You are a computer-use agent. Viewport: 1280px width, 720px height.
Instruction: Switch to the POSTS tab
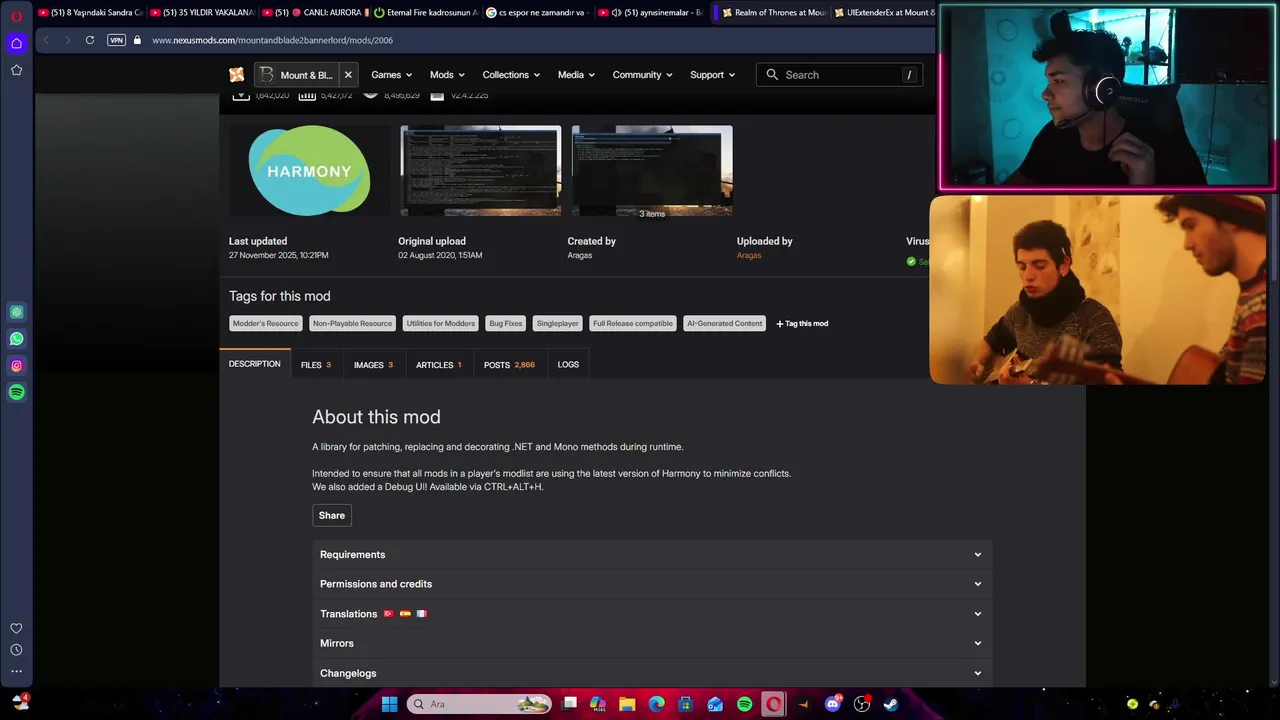pyautogui.click(x=509, y=365)
